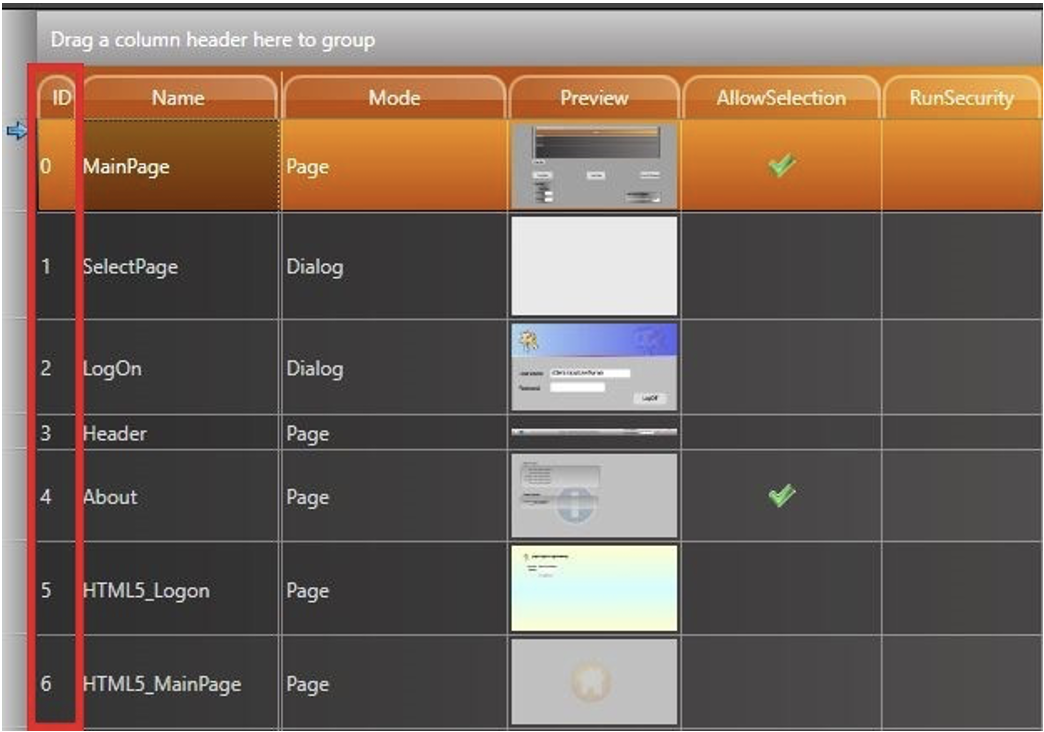Click the group-by column header drop area
The image size is (1044, 732).
click(540, 41)
